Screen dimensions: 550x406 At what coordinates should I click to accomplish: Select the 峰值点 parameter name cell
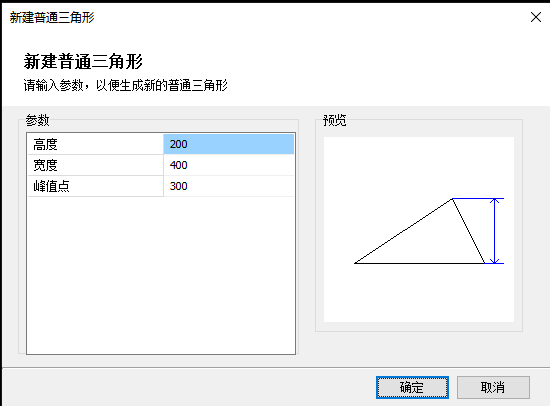click(x=95, y=186)
